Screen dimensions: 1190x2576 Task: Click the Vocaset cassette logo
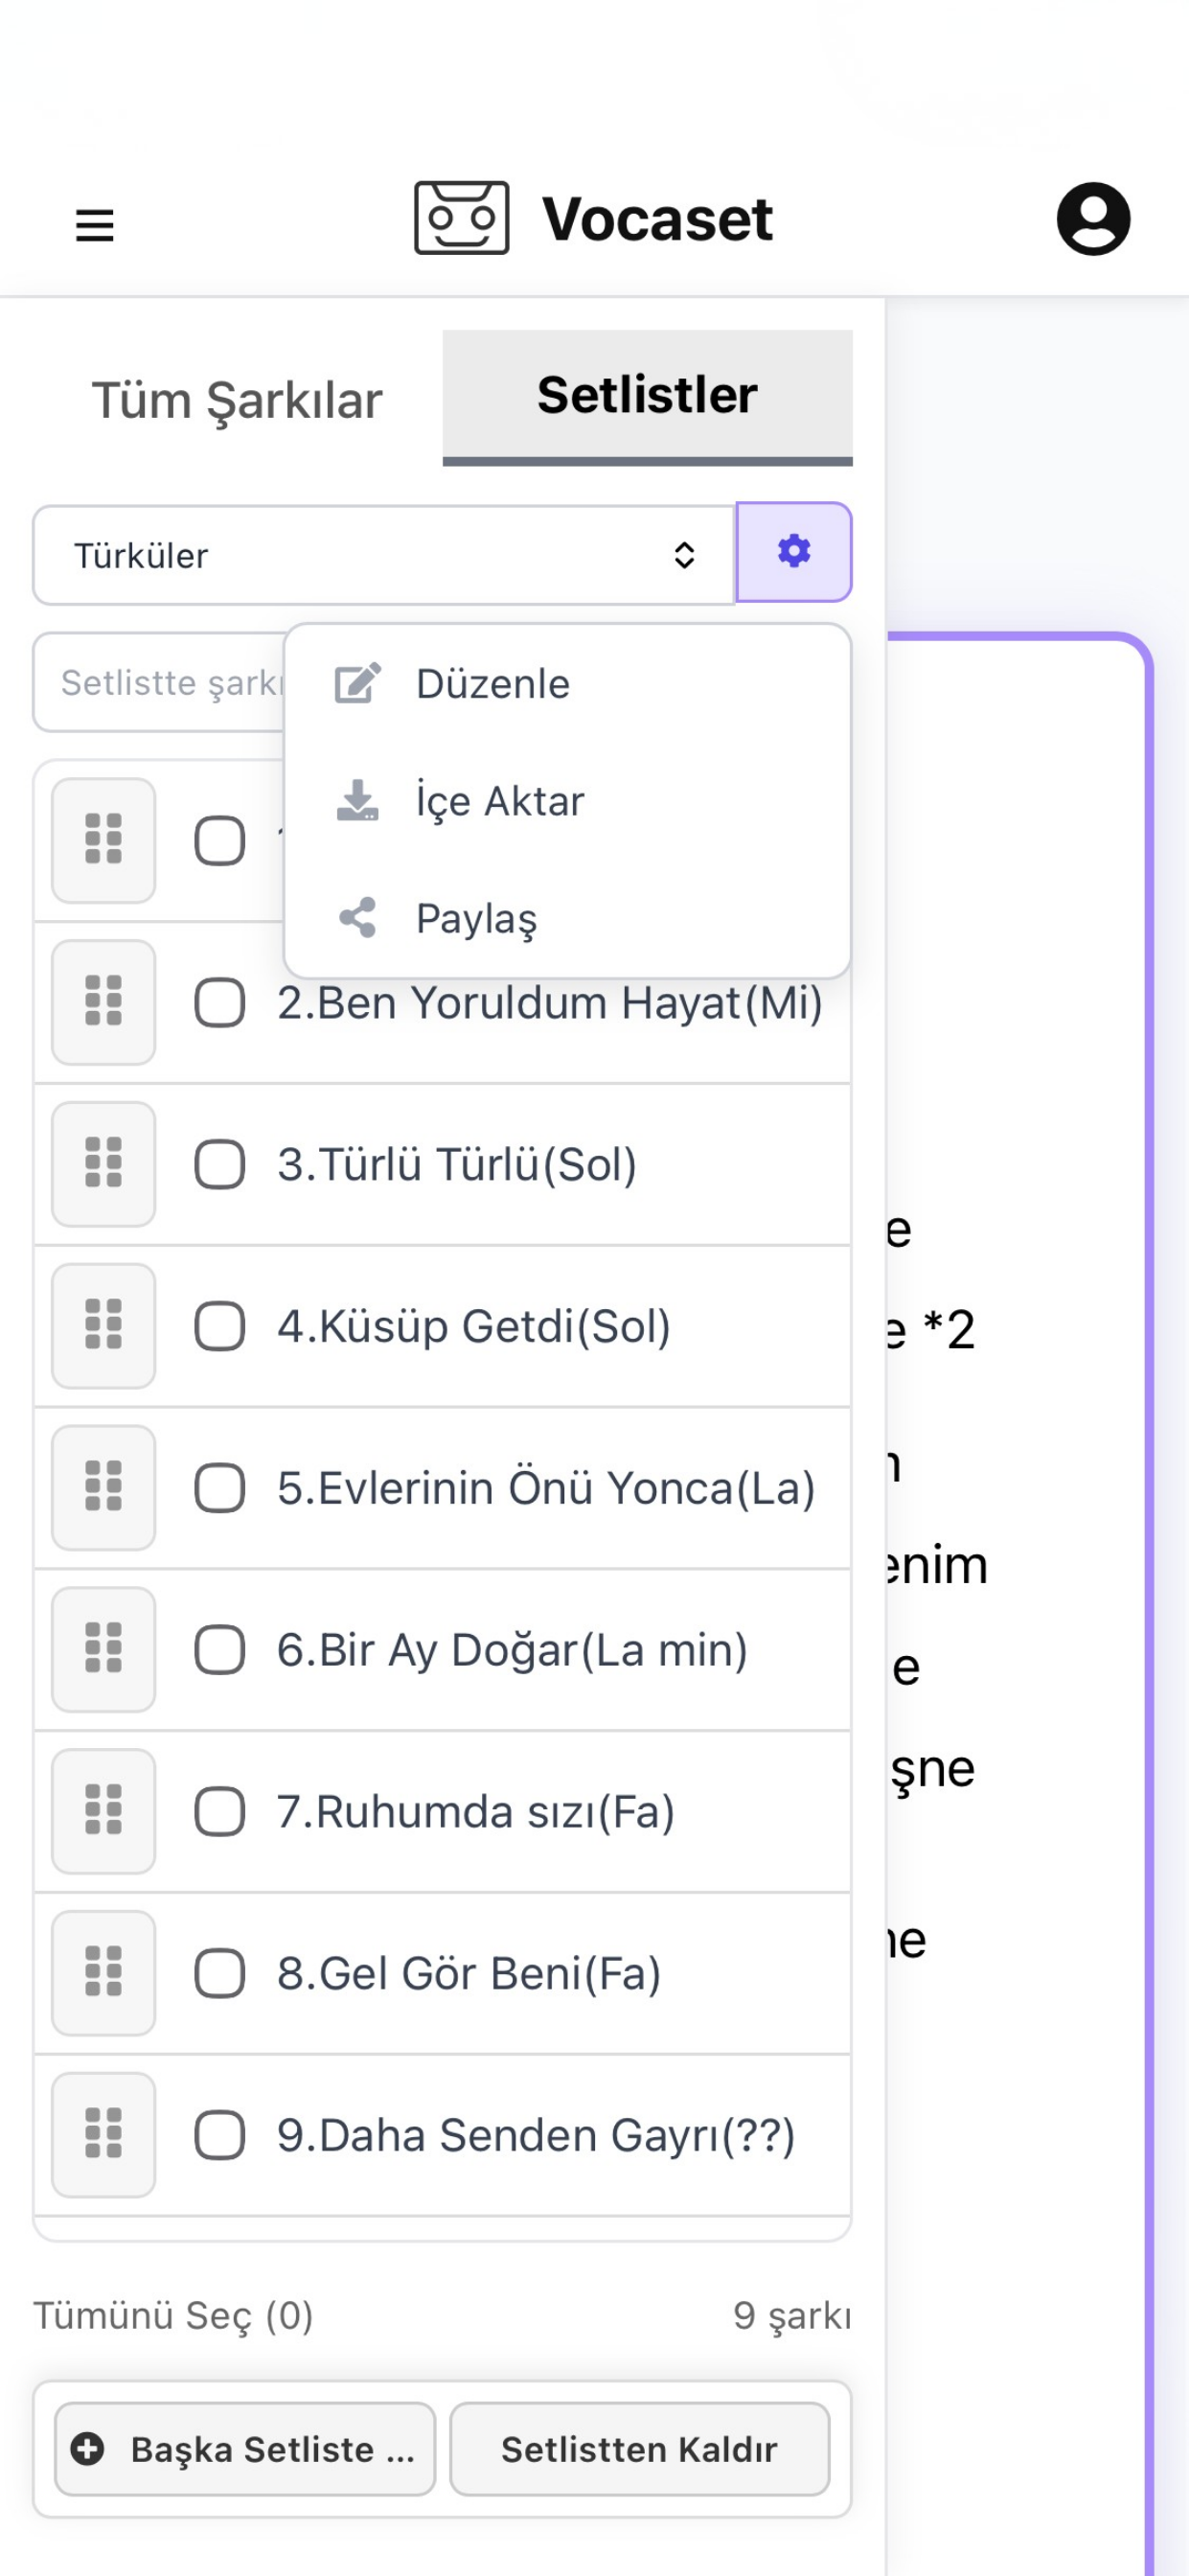coord(461,218)
